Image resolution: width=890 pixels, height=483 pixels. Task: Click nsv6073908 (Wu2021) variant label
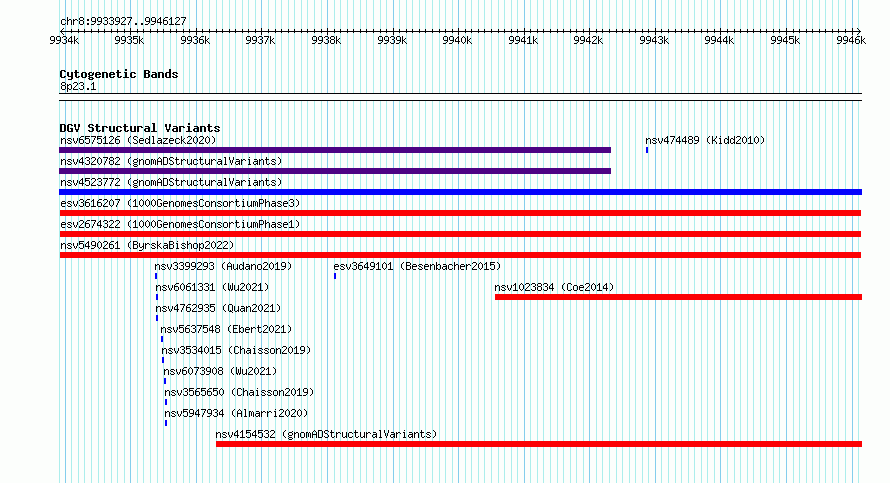(x=220, y=371)
